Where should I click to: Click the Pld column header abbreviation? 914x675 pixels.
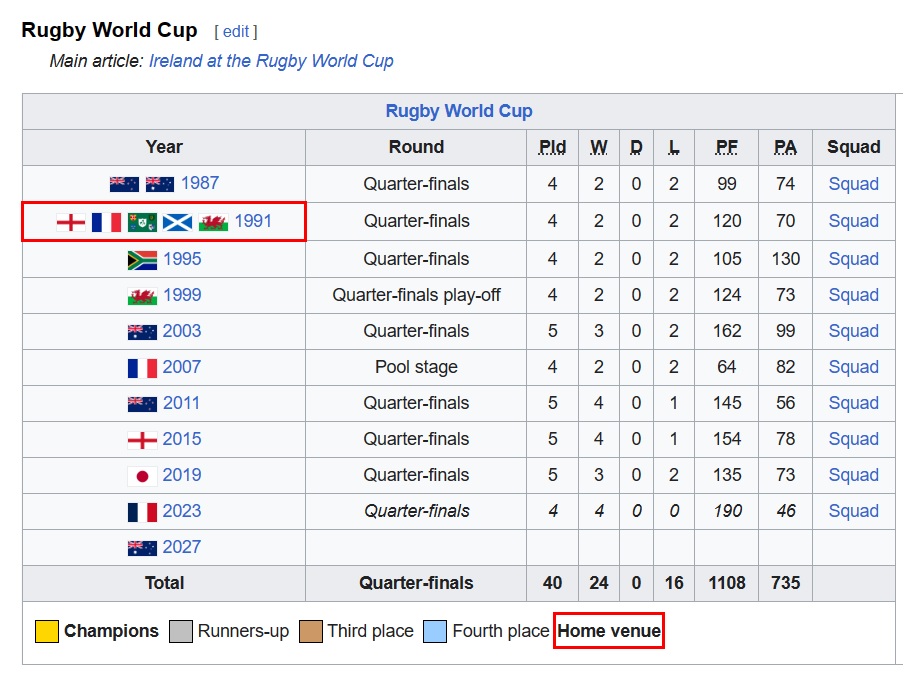[552, 147]
